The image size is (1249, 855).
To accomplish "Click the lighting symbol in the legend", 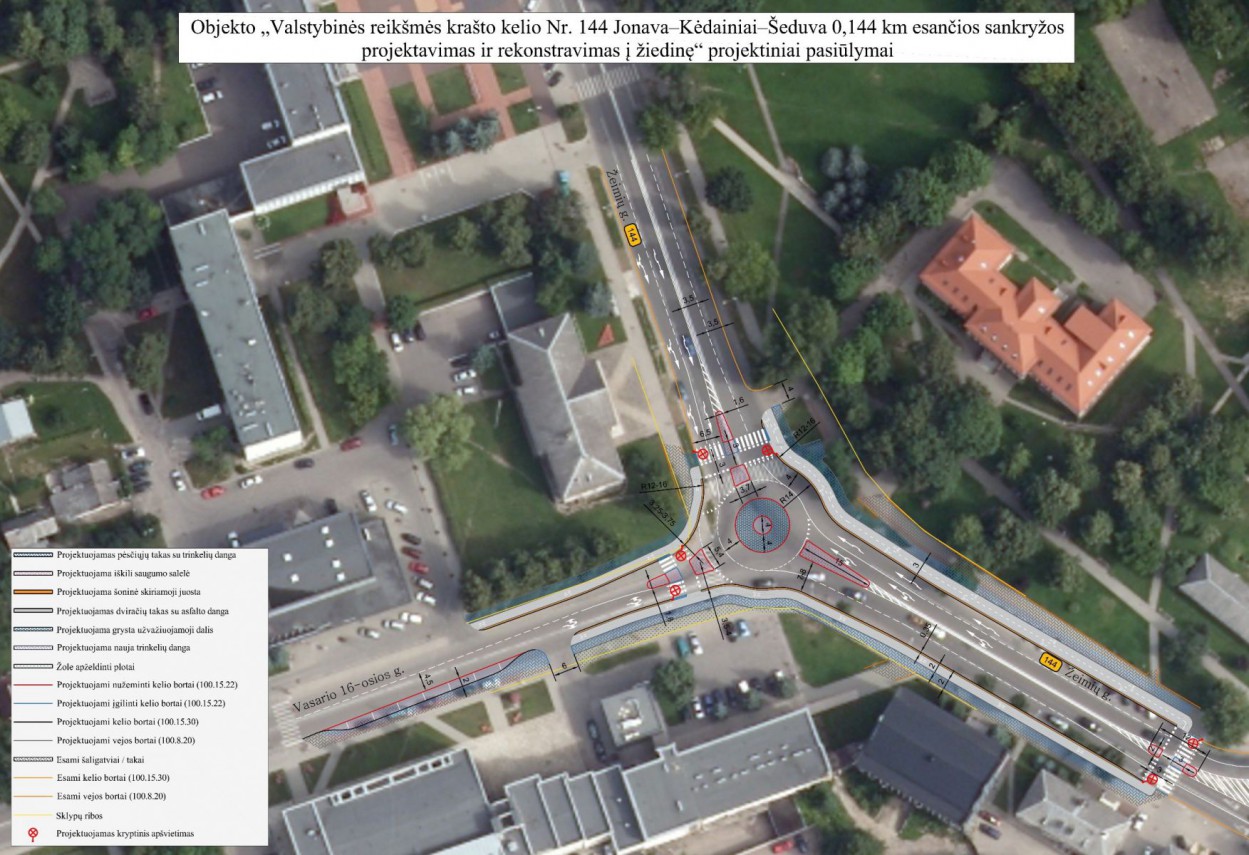I will click(31, 832).
